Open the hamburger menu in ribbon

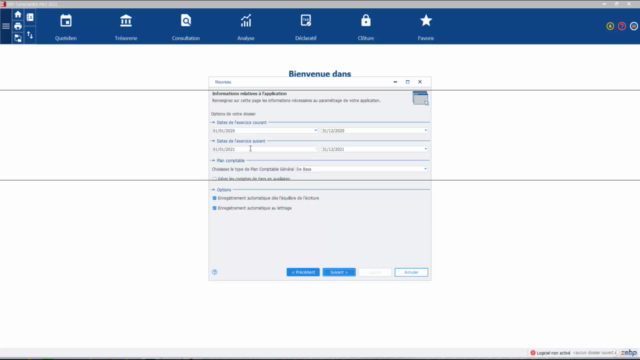tap(6, 26)
